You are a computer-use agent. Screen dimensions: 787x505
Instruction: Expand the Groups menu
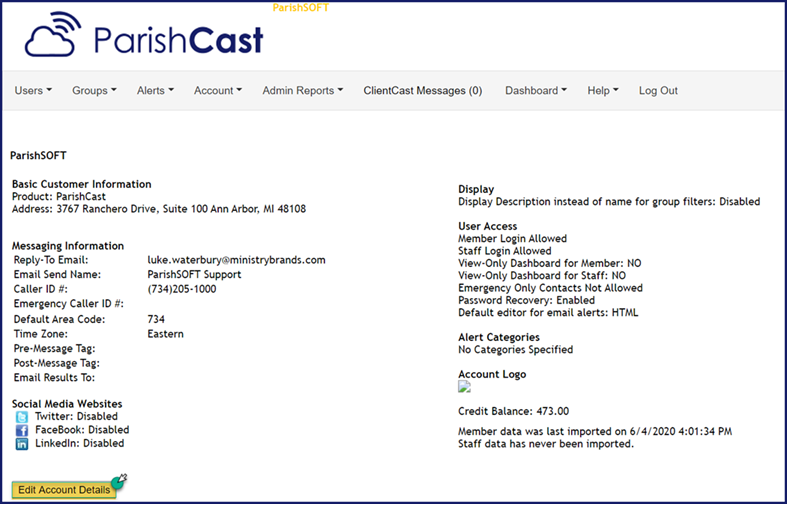tap(94, 90)
